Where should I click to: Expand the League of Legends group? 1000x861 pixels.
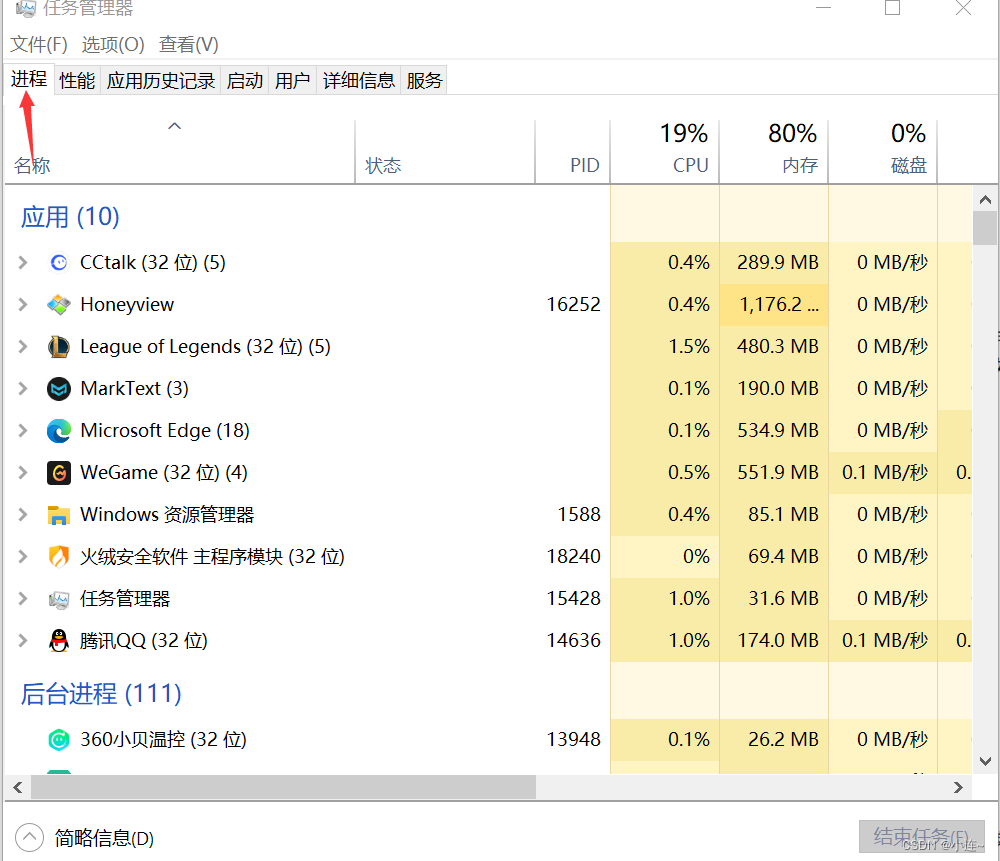[x=23, y=347]
